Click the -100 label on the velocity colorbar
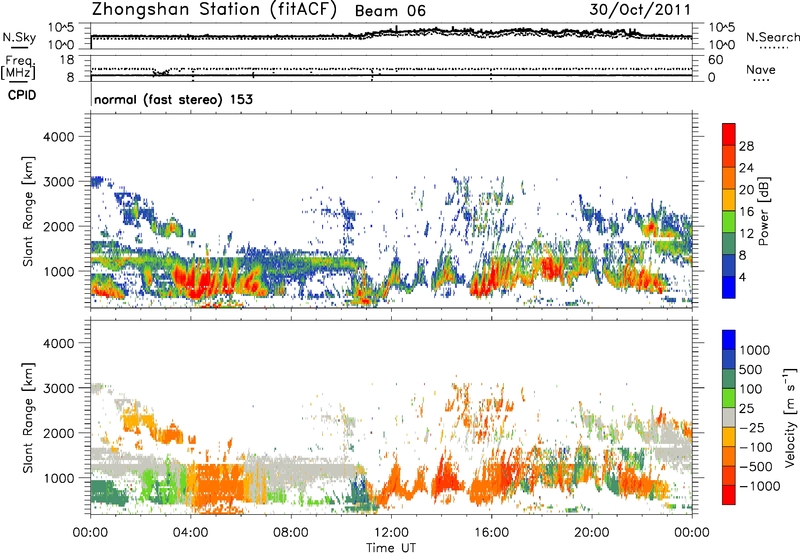800x554 pixels. coord(756,447)
